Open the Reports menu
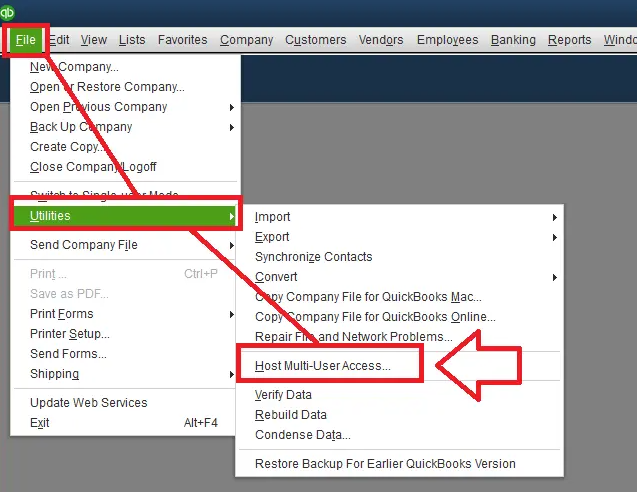The image size is (637, 492). [569, 40]
